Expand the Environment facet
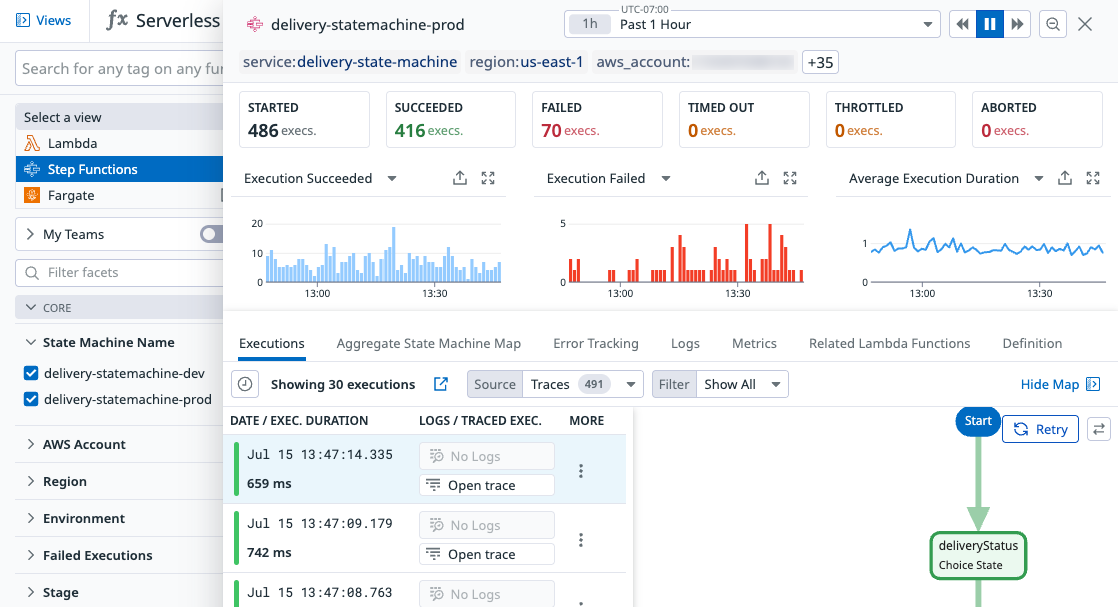 31,518
